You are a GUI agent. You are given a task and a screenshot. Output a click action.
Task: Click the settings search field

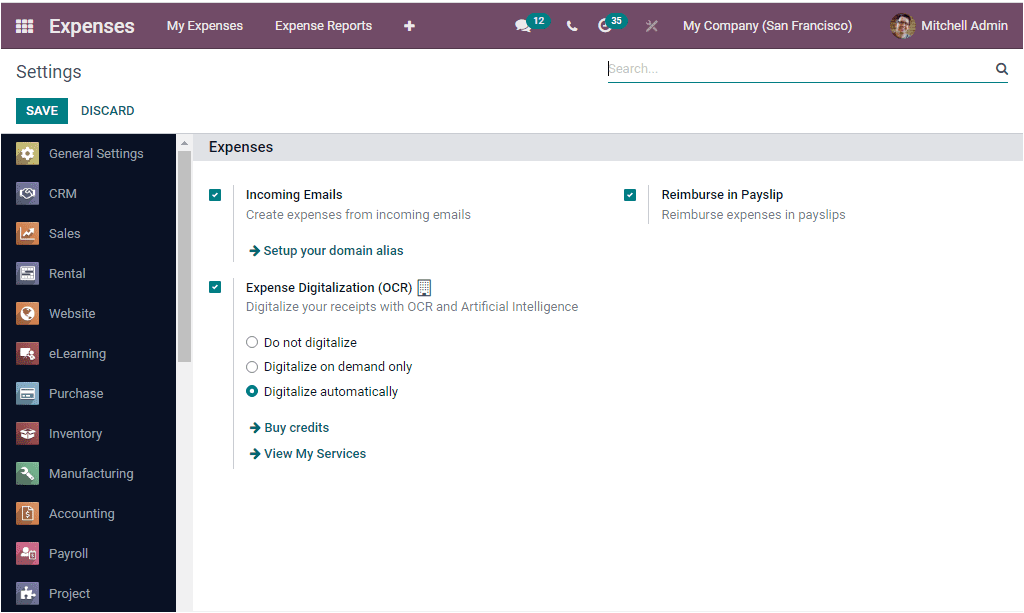click(x=800, y=68)
